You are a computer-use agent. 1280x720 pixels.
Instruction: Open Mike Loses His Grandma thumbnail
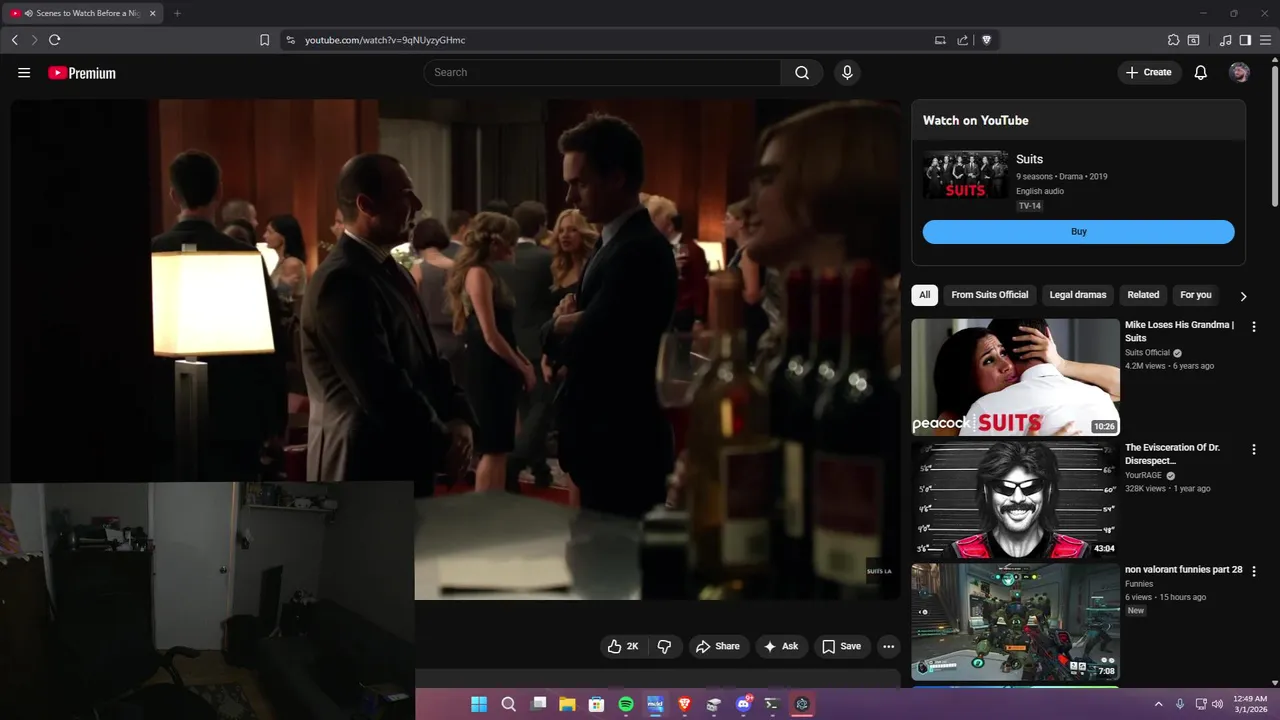click(1015, 377)
